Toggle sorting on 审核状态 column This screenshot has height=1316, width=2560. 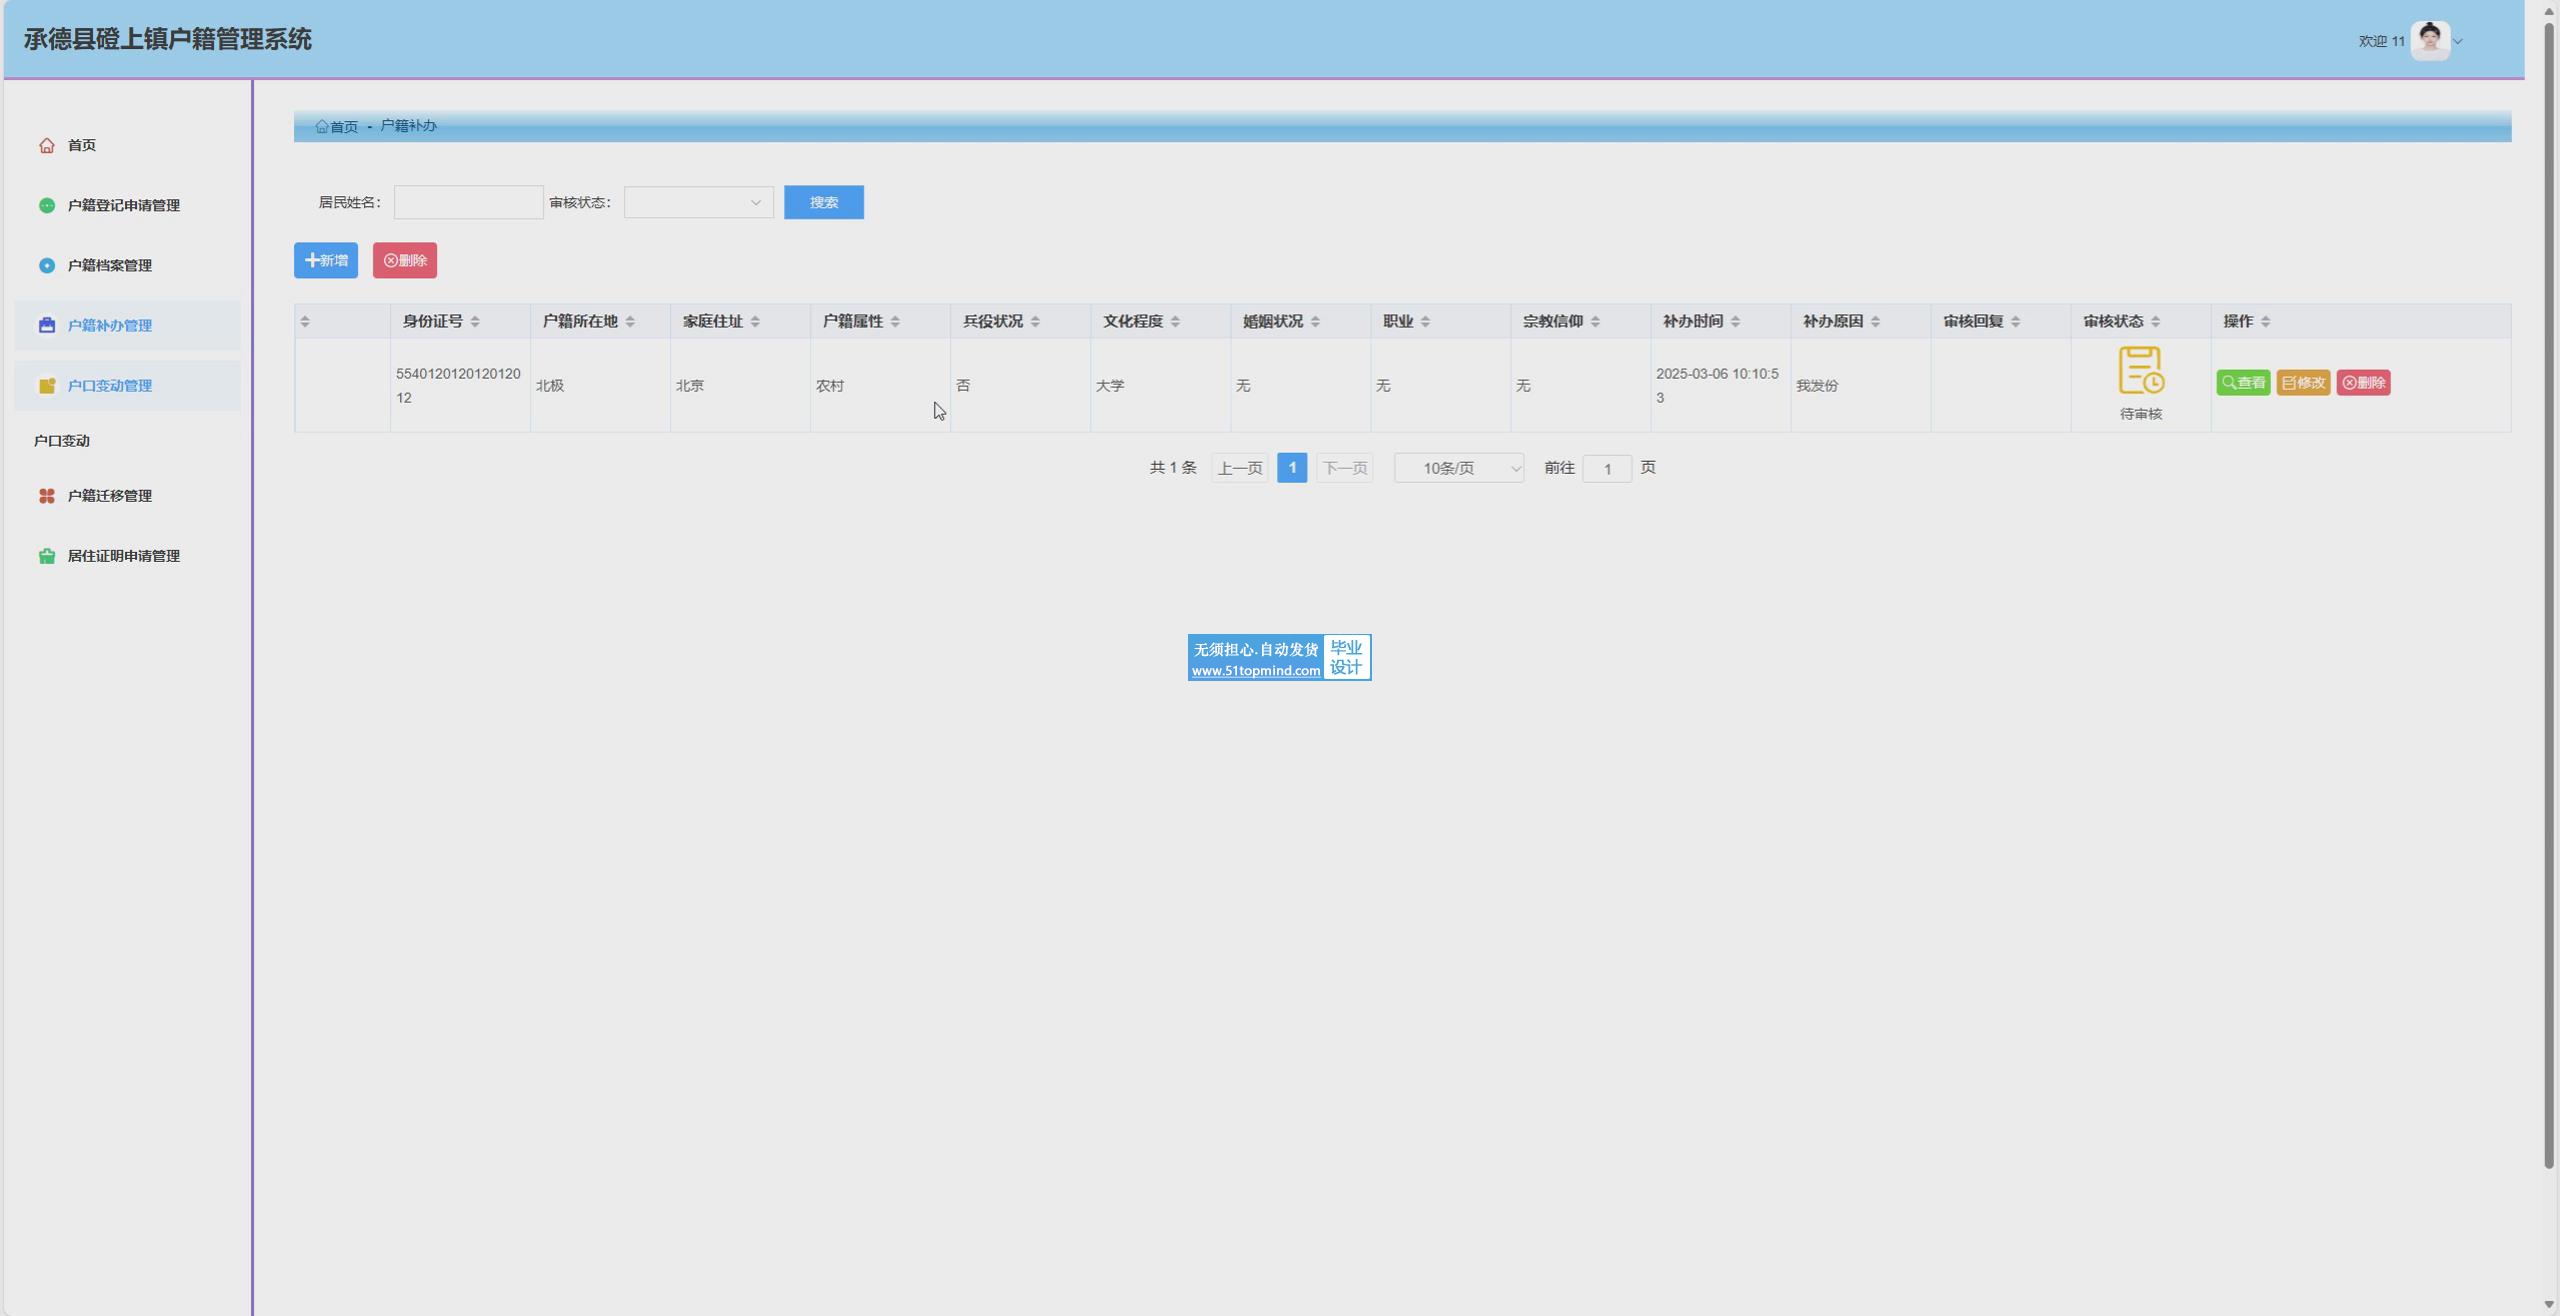point(2155,322)
